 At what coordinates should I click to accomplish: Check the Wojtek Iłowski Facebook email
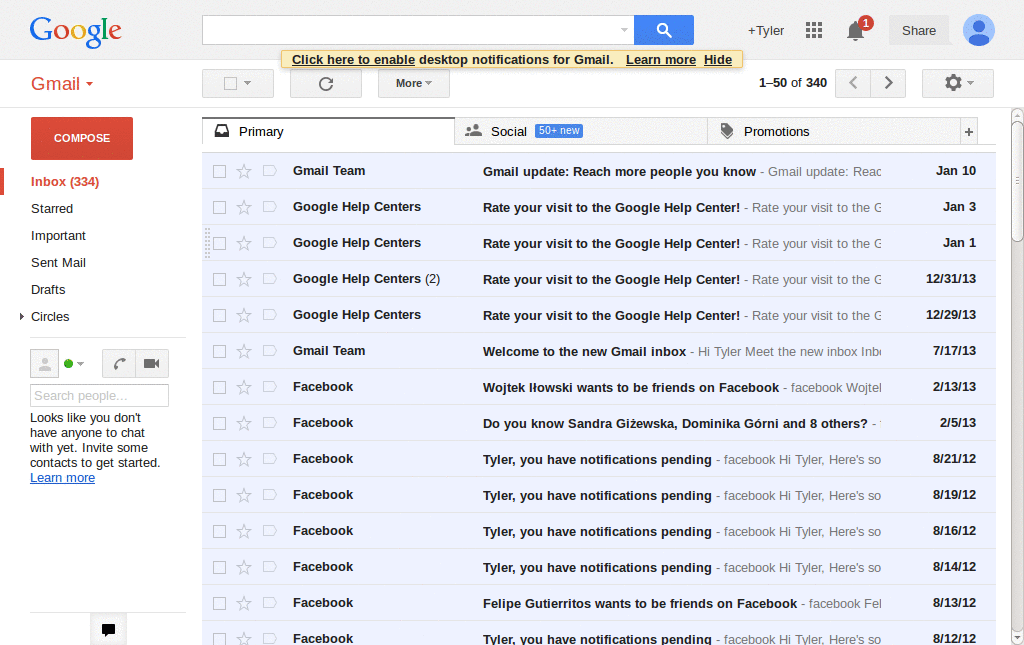pos(219,387)
